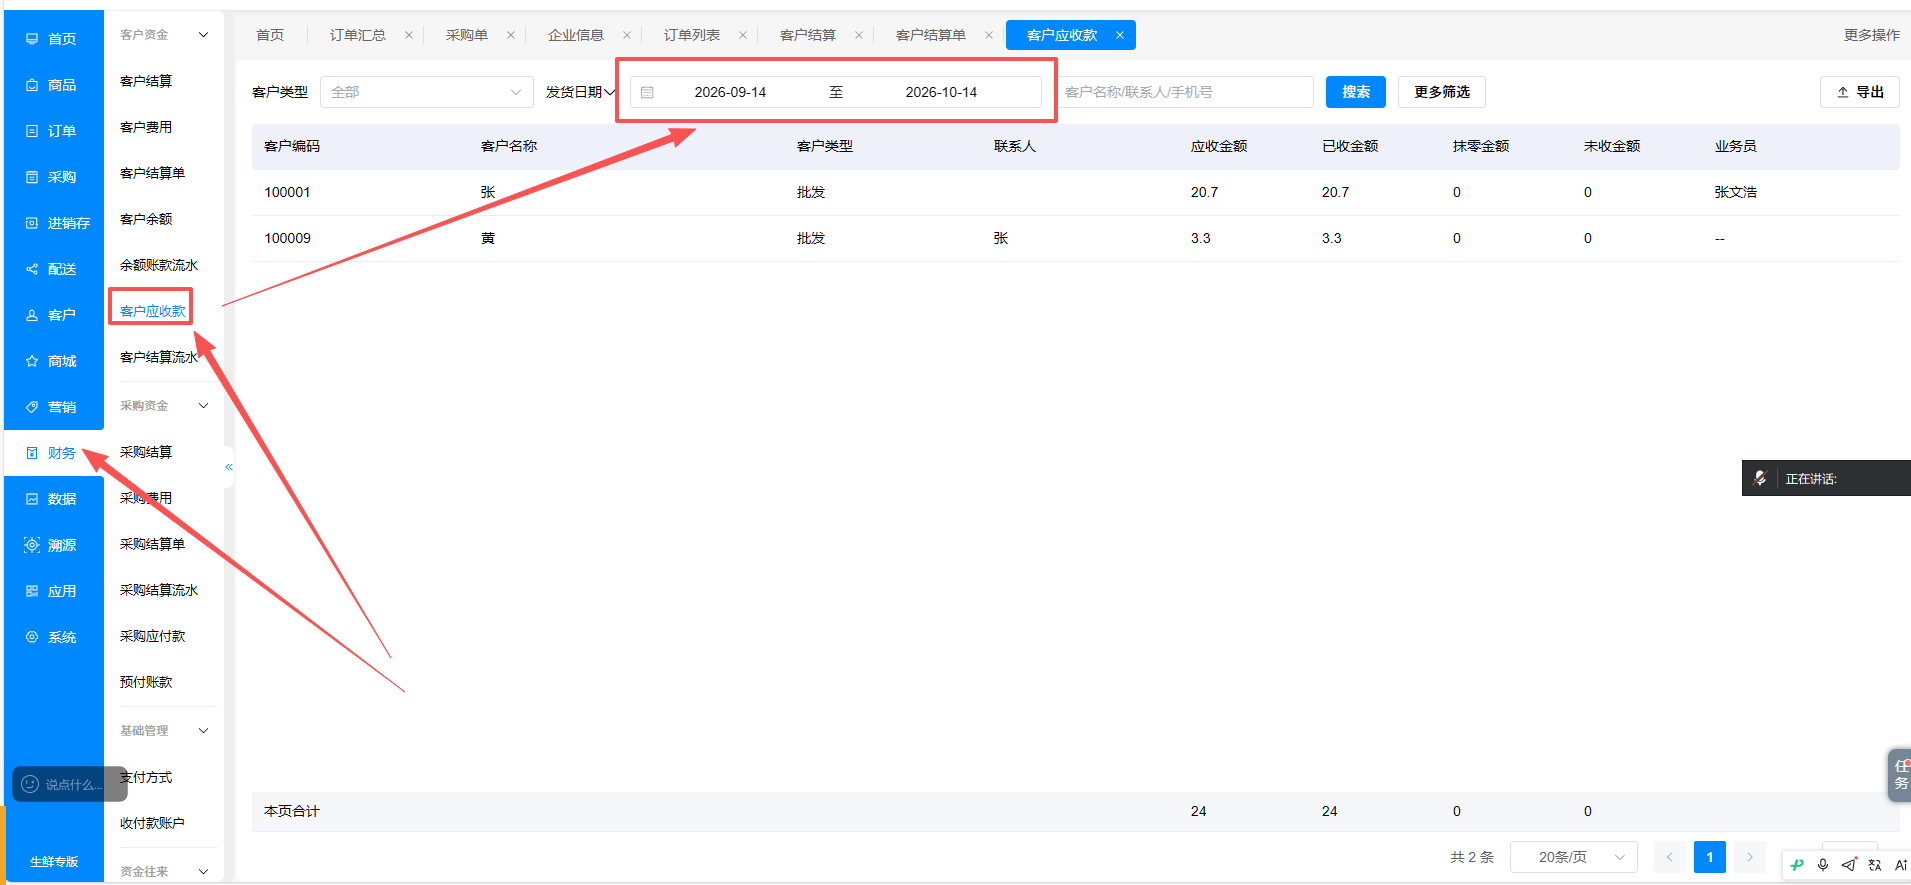Screen dimensions: 1911x885
Task: Open the 营销 marketing tag icon
Action: [32, 407]
